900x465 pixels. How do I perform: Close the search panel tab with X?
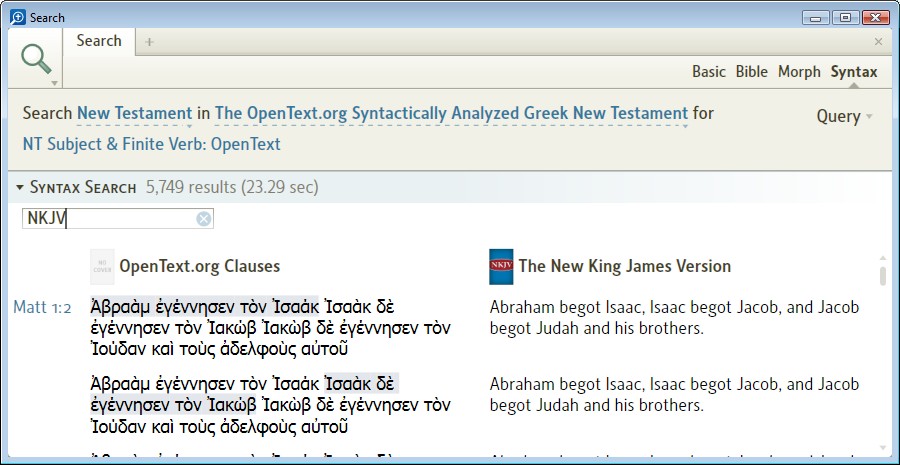tap(878, 41)
